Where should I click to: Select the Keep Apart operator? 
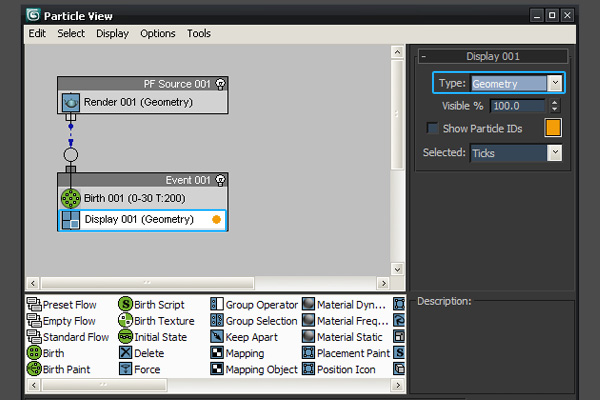[218, 337]
